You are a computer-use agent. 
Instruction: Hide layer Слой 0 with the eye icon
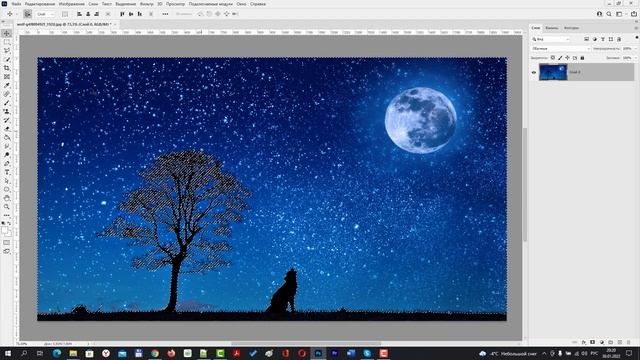tap(534, 72)
